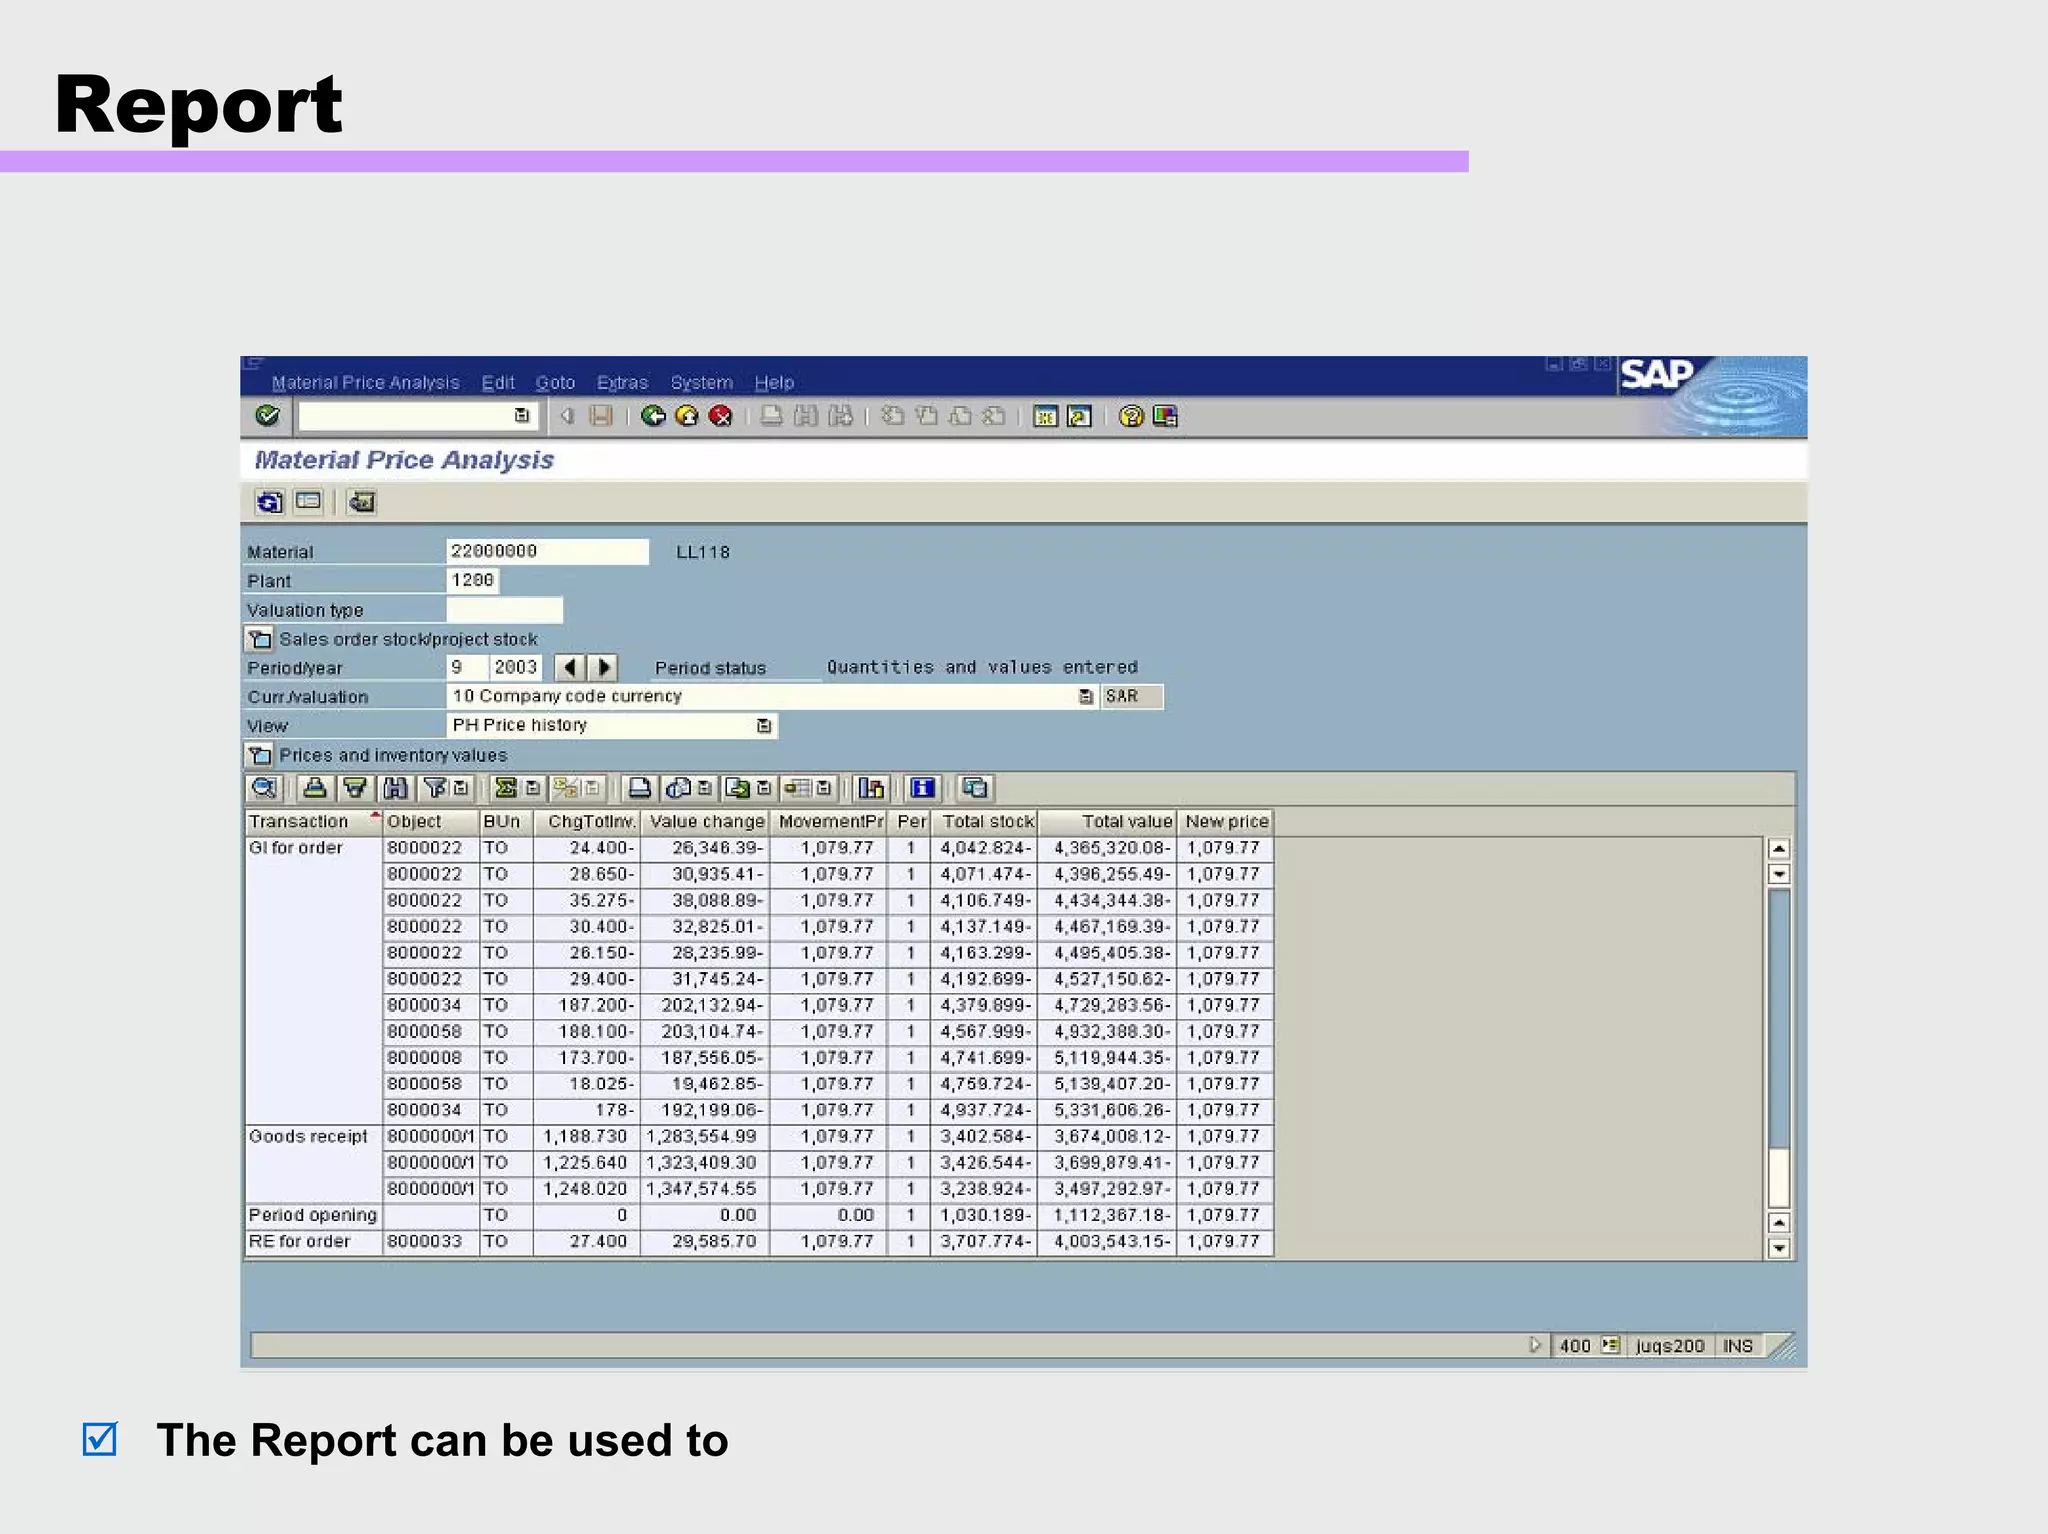Click the red Cancel icon
Image resolution: width=2048 pixels, height=1534 pixels.
(x=720, y=416)
